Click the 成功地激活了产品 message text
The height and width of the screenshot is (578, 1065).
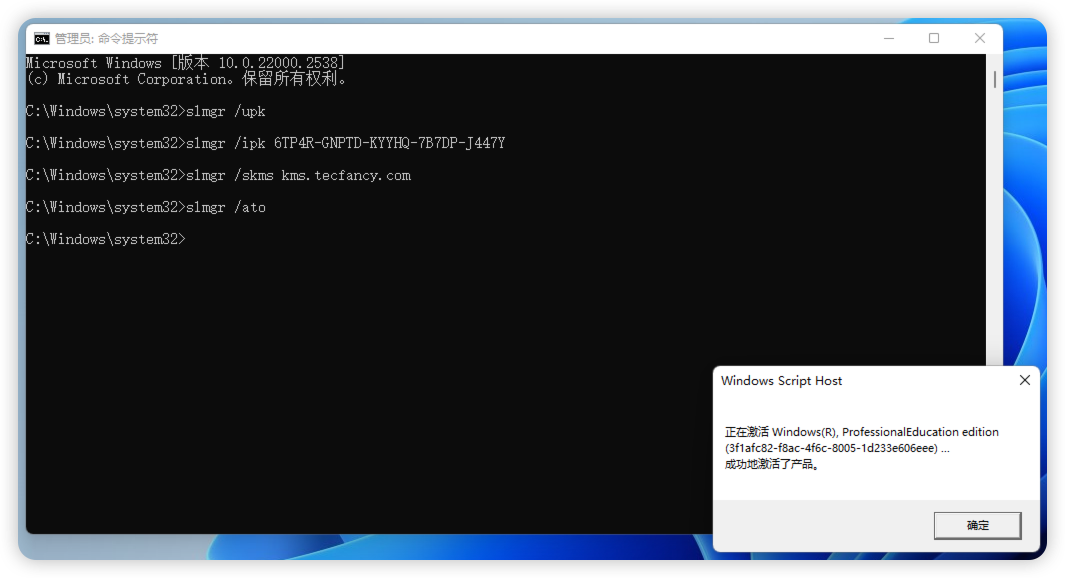[x=772, y=464]
